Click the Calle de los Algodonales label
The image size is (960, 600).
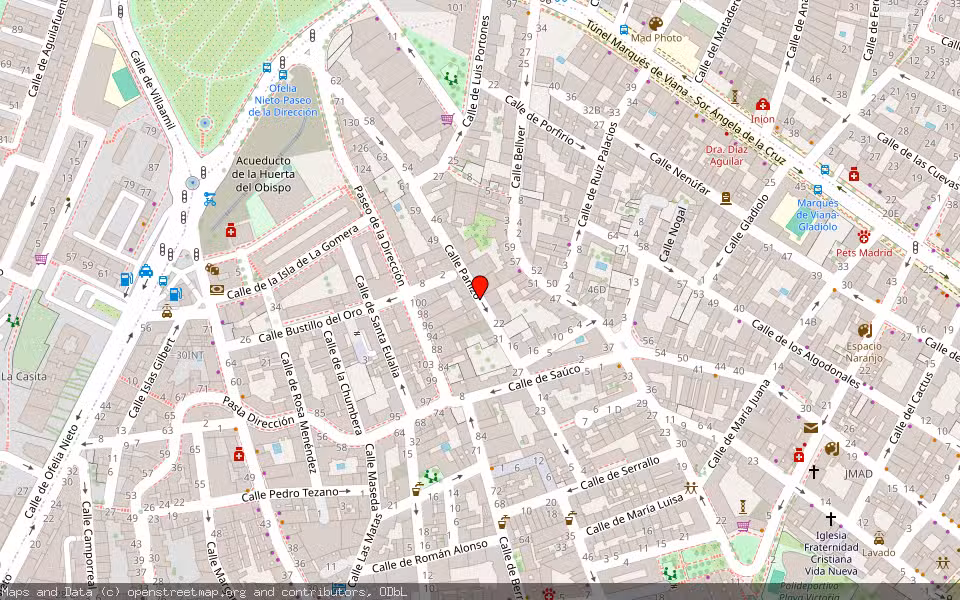coord(806,353)
